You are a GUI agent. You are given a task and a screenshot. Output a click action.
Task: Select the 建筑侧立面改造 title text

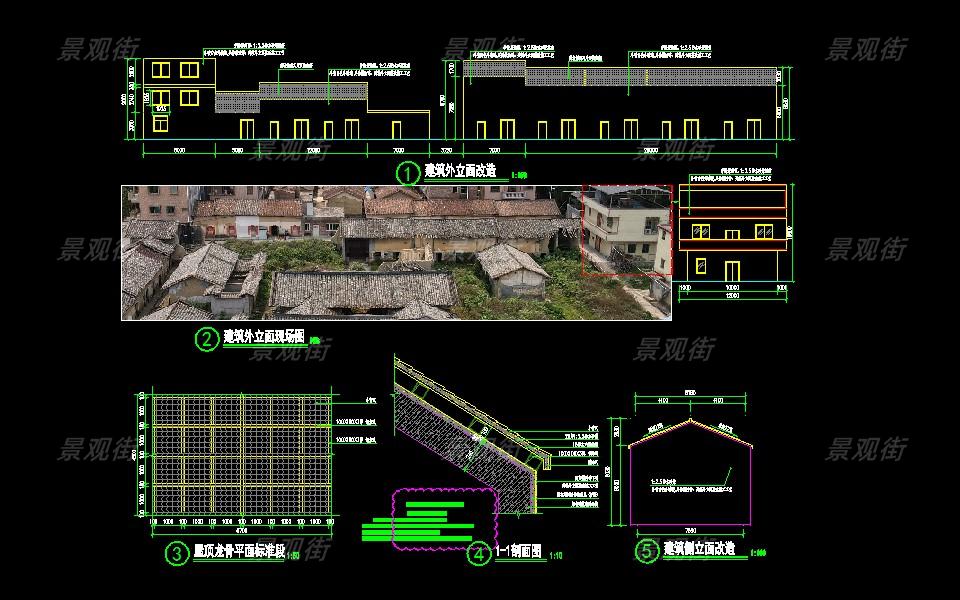point(699,549)
